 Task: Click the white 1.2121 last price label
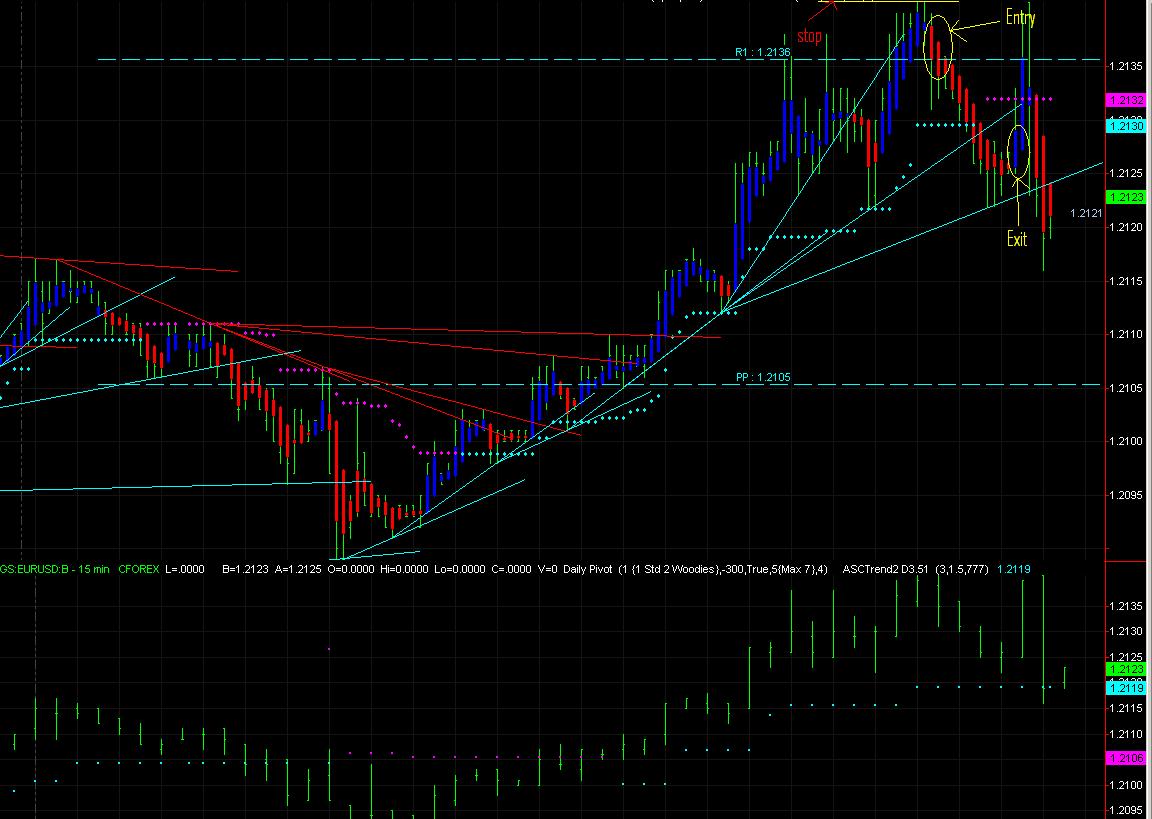1086,213
